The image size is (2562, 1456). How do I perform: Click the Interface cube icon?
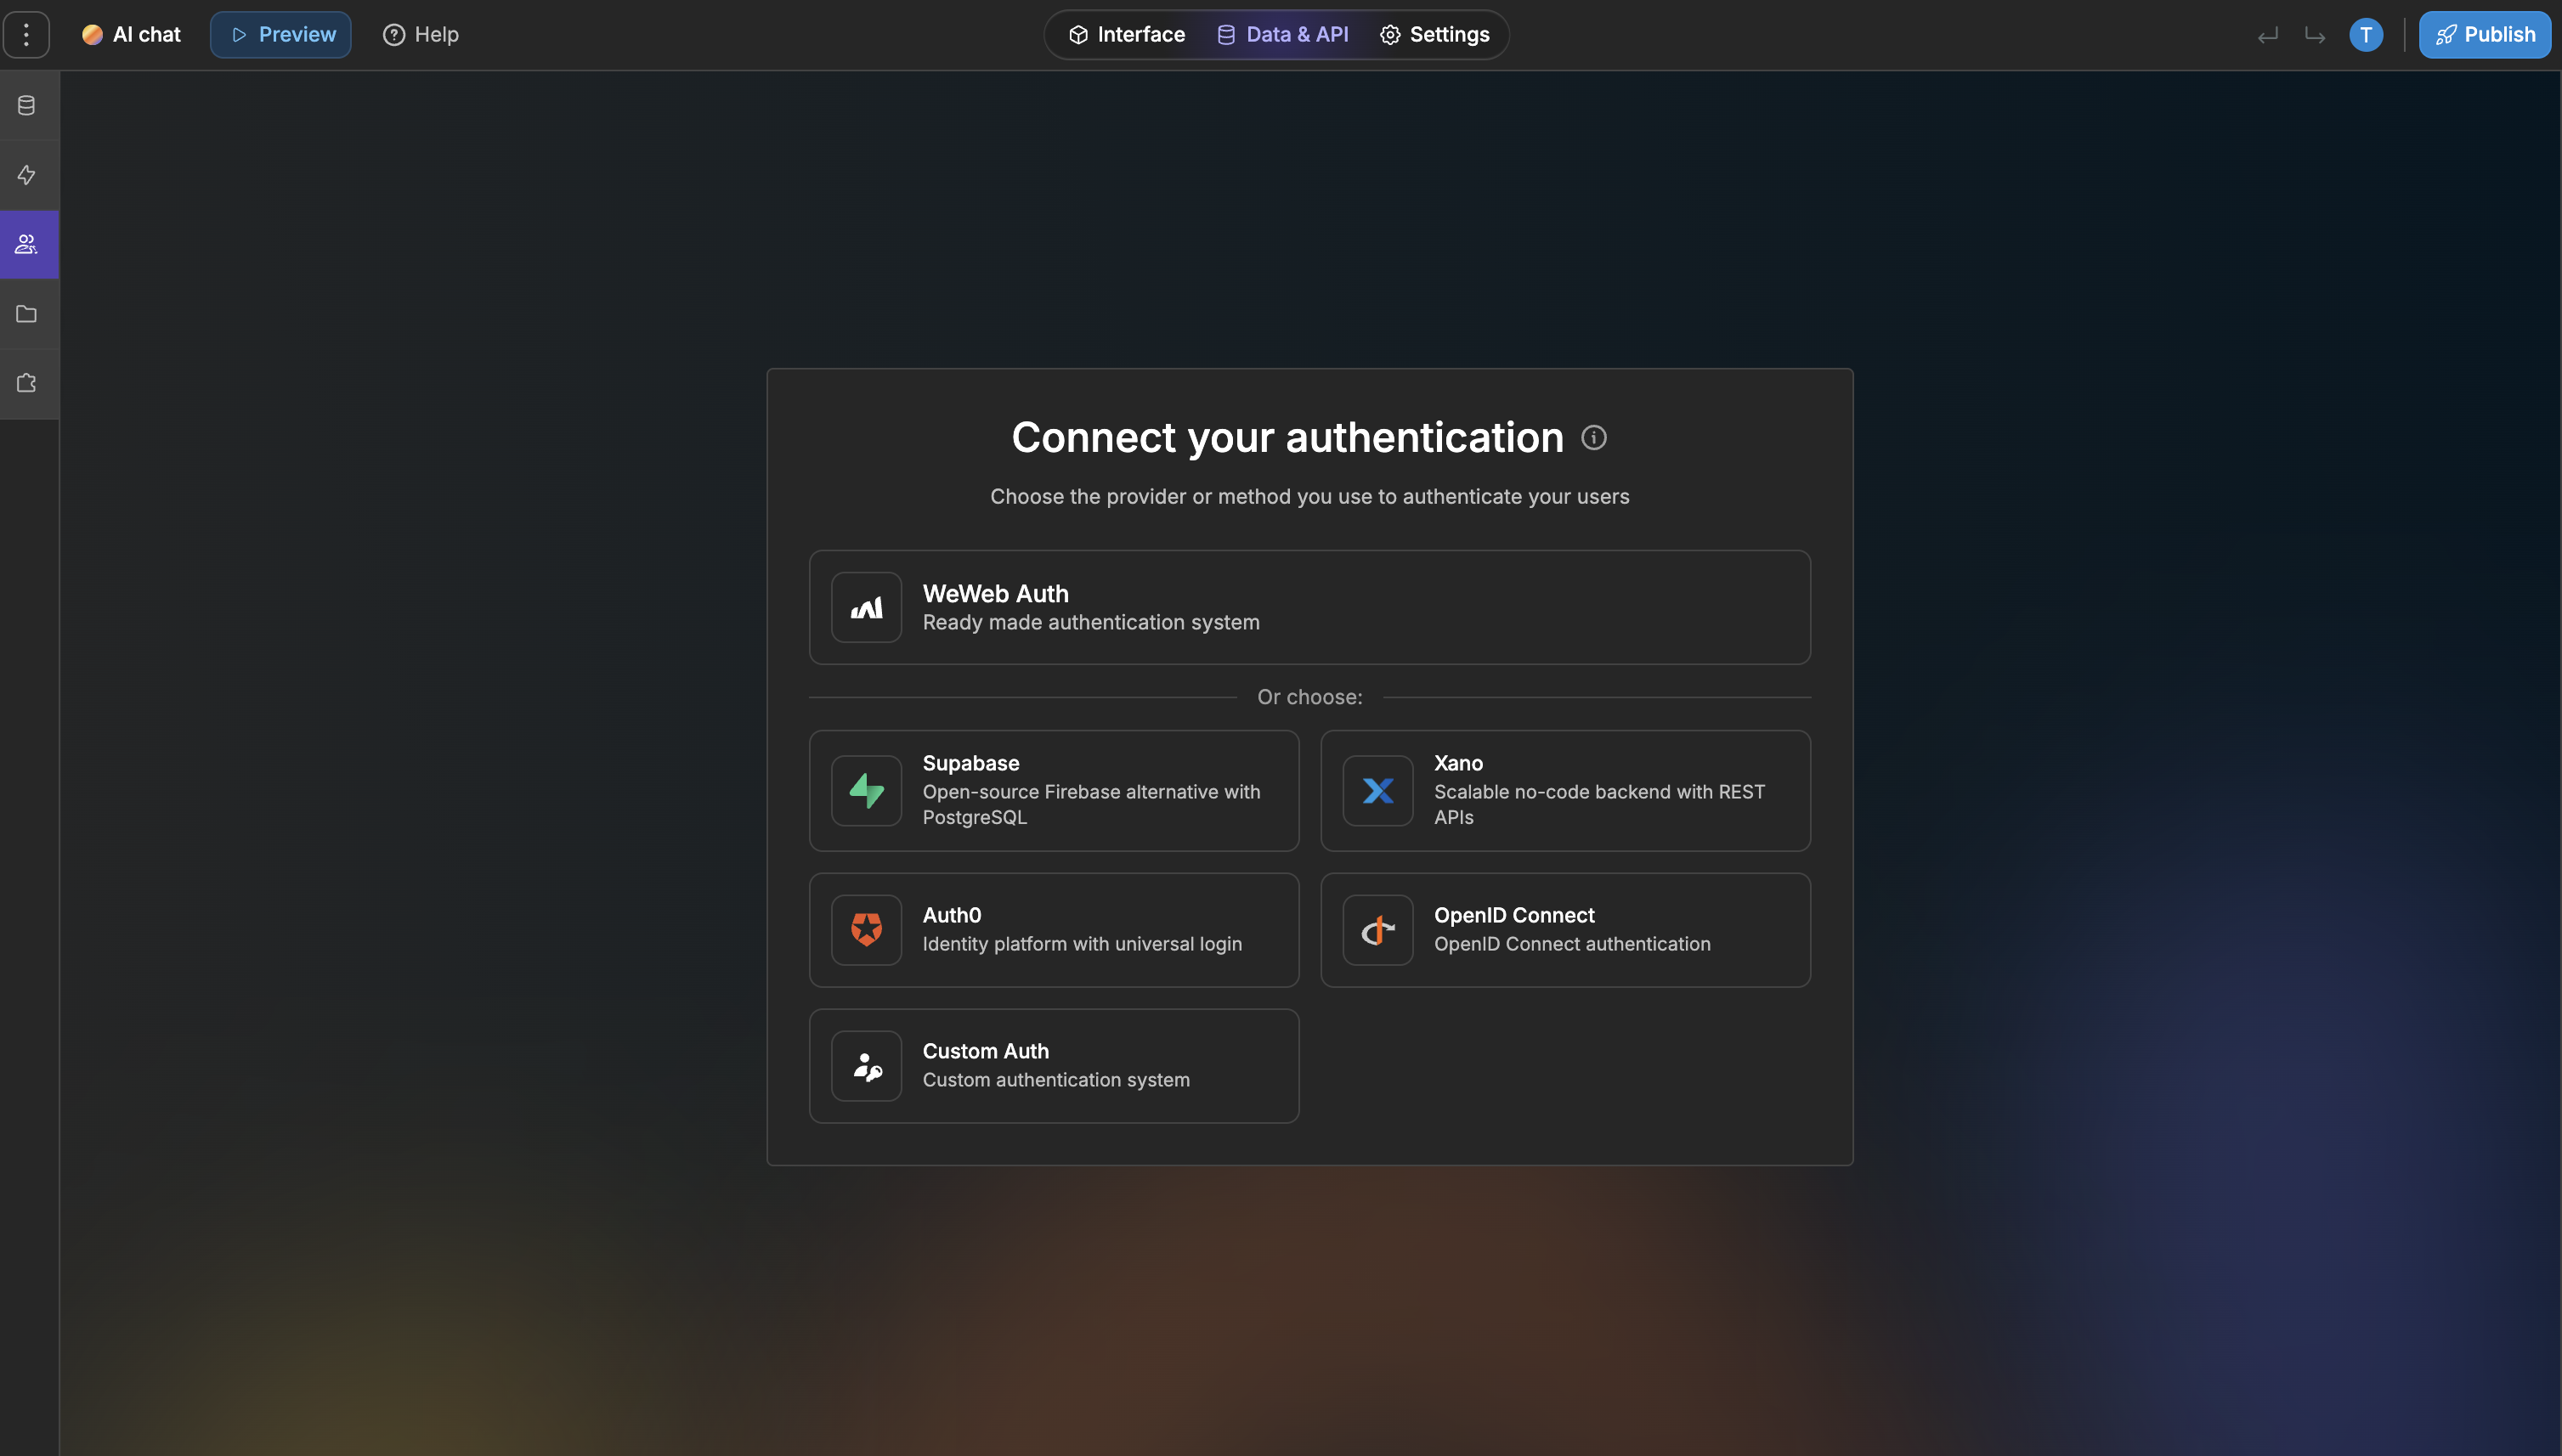pyautogui.click(x=1078, y=35)
